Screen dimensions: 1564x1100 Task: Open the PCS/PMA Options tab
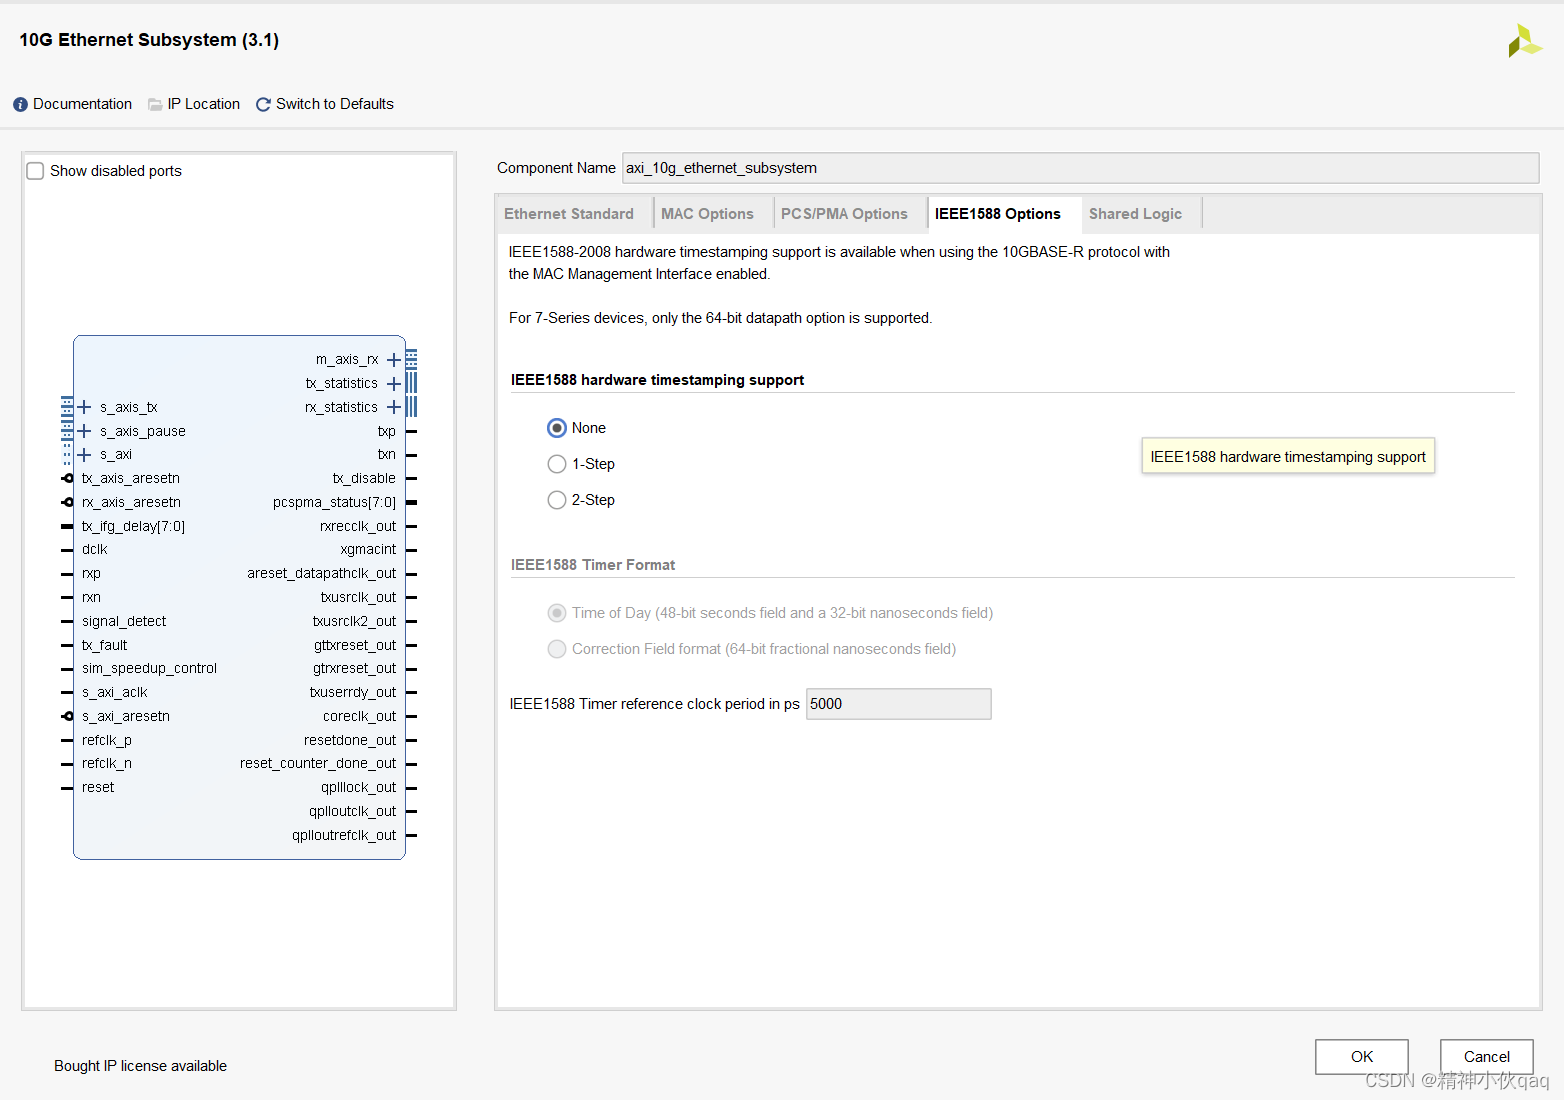[x=844, y=214]
